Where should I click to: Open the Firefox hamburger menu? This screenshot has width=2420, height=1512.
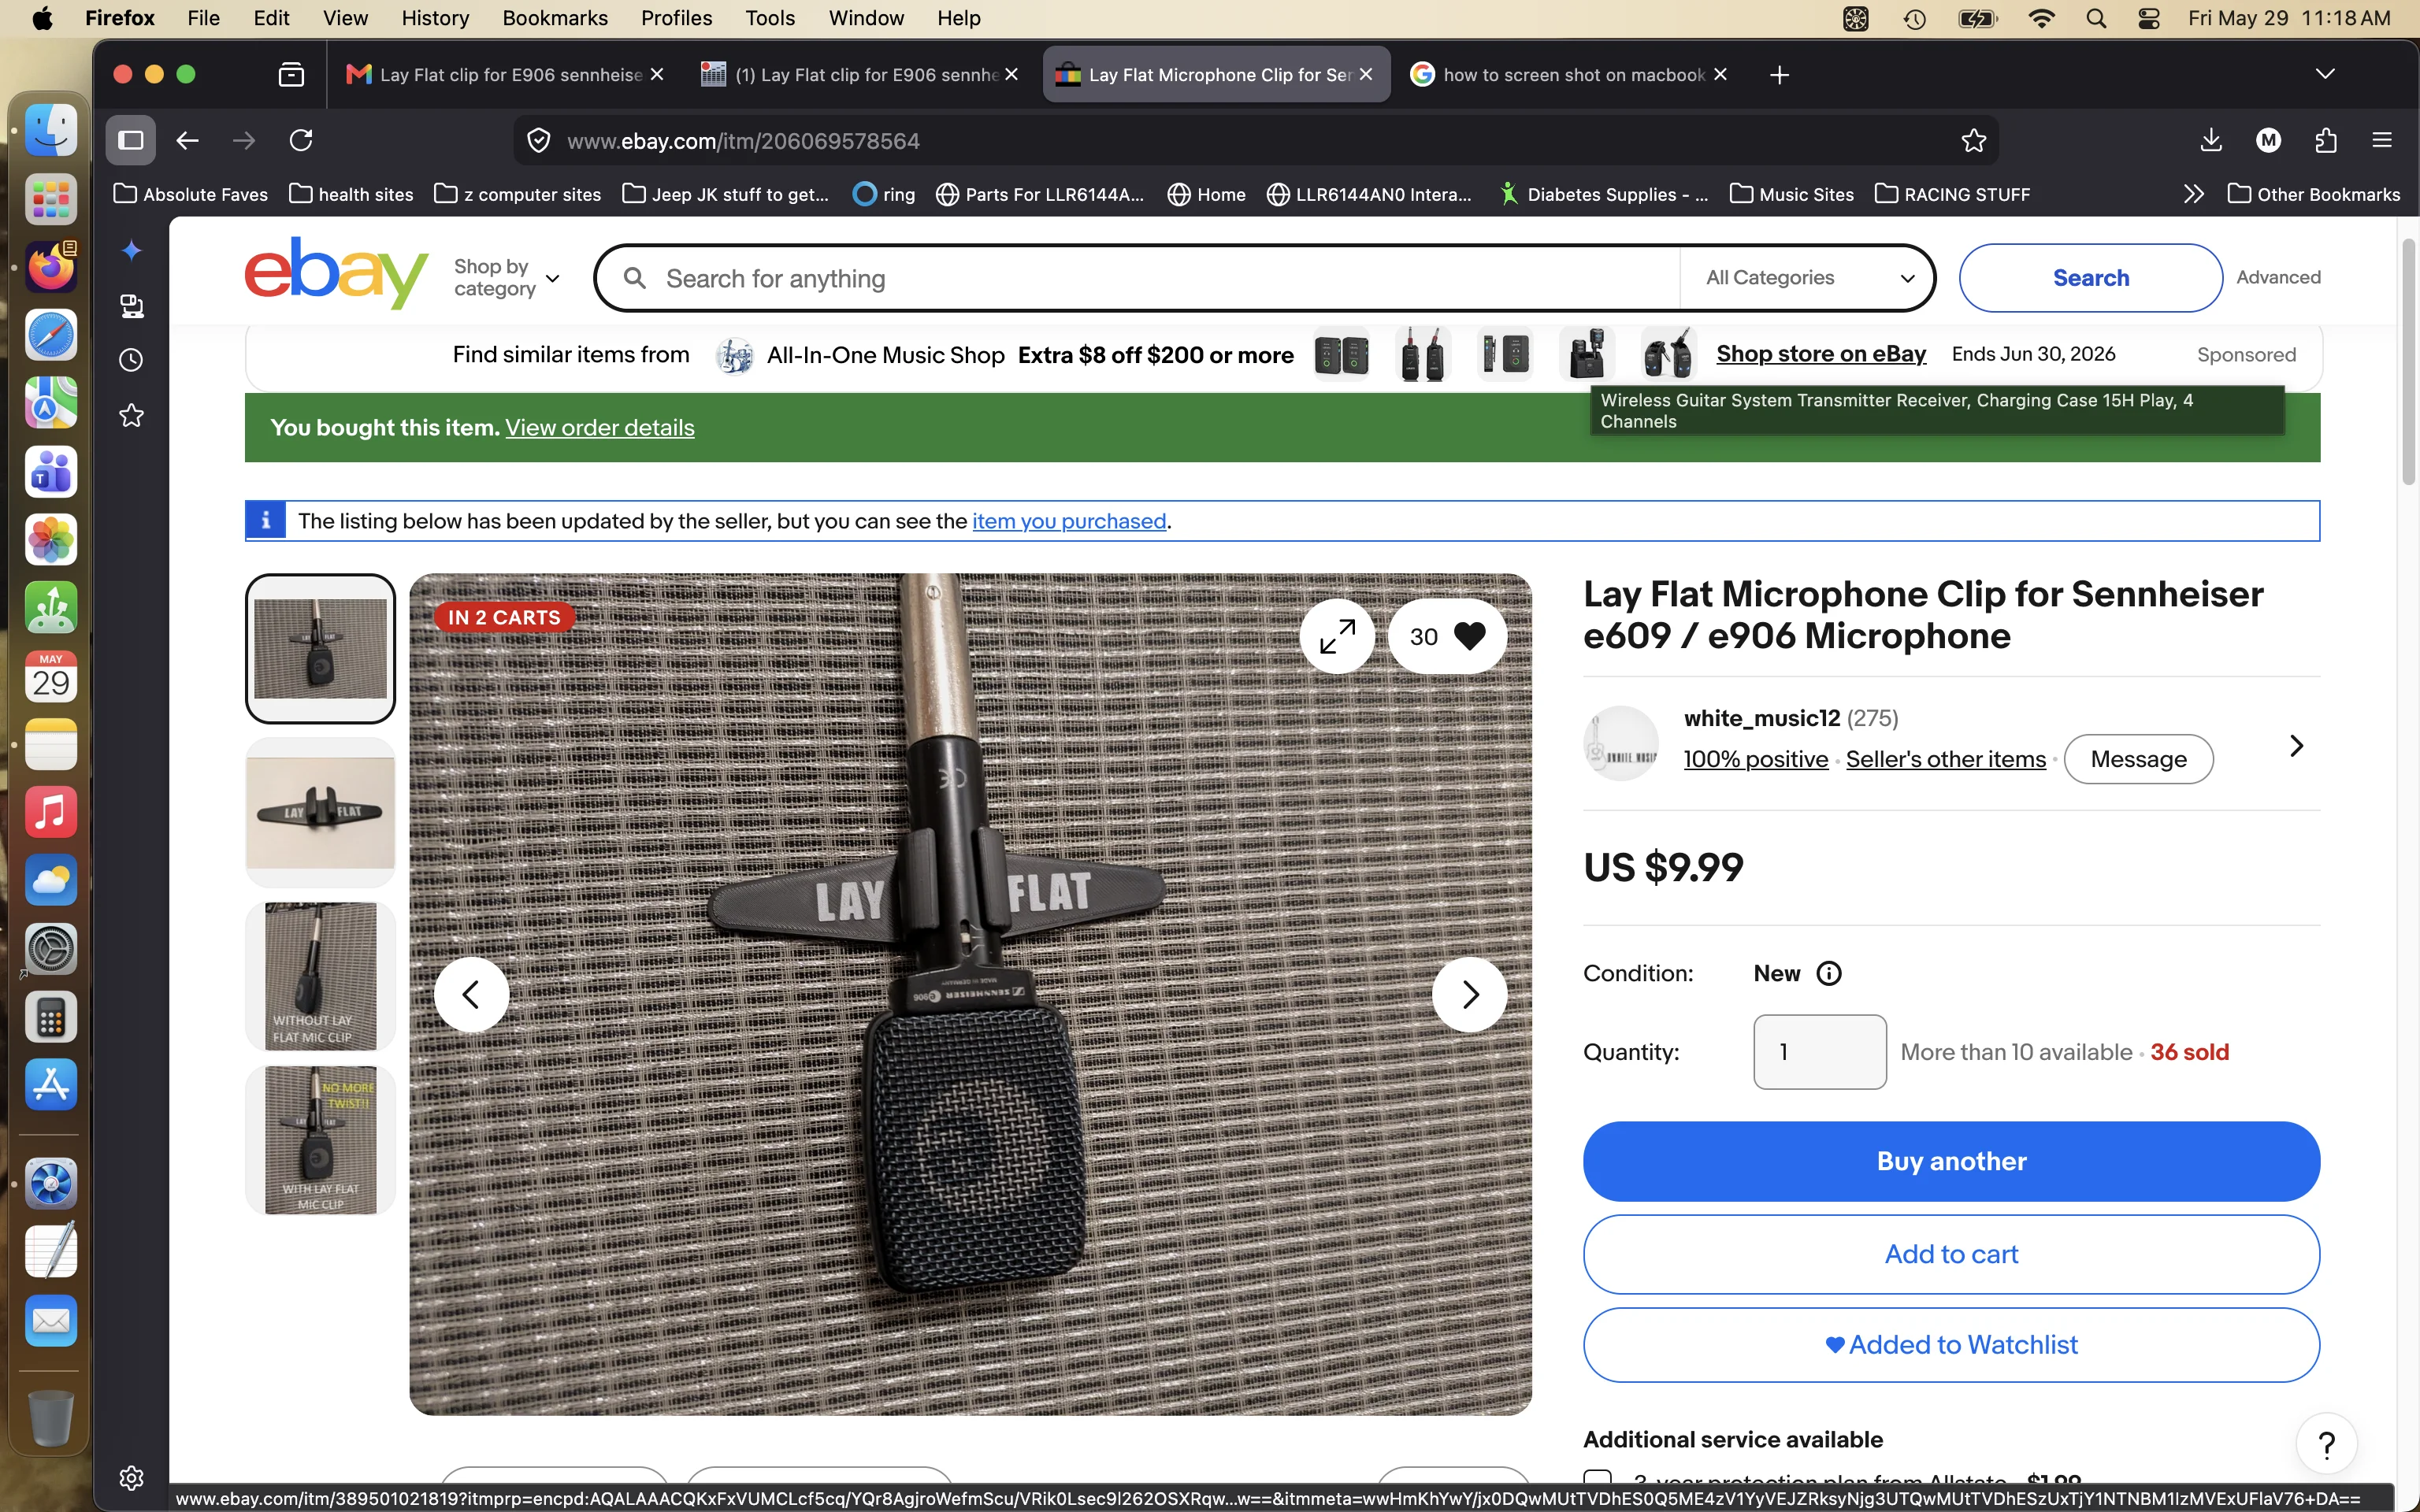pyautogui.click(x=2382, y=140)
